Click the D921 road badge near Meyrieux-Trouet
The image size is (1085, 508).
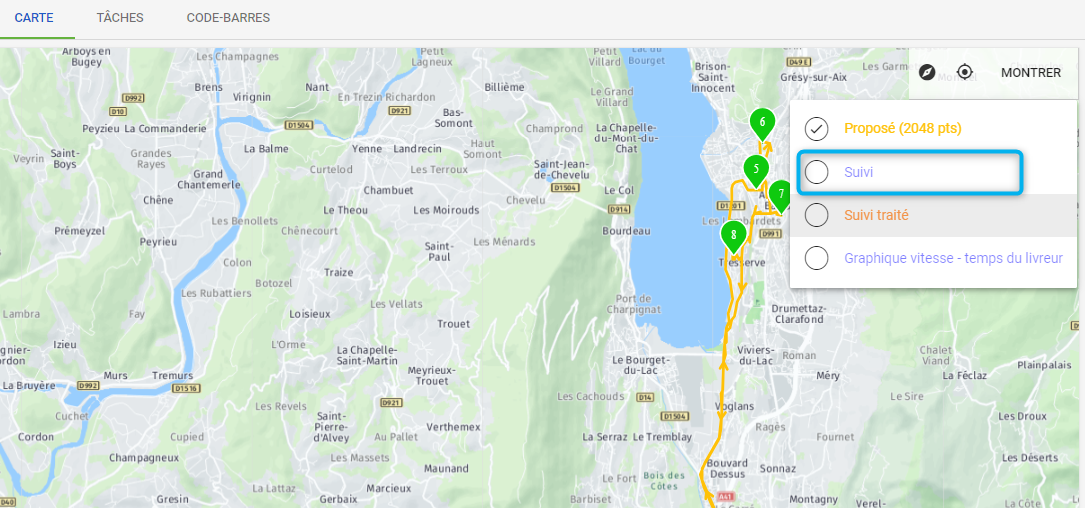coord(391,402)
